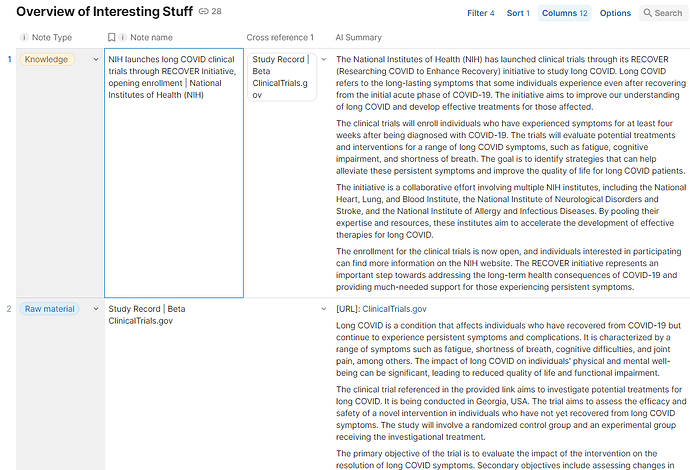Open the Filter menu showing 4 filters
This screenshot has width=690, height=470.
click(x=480, y=14)
